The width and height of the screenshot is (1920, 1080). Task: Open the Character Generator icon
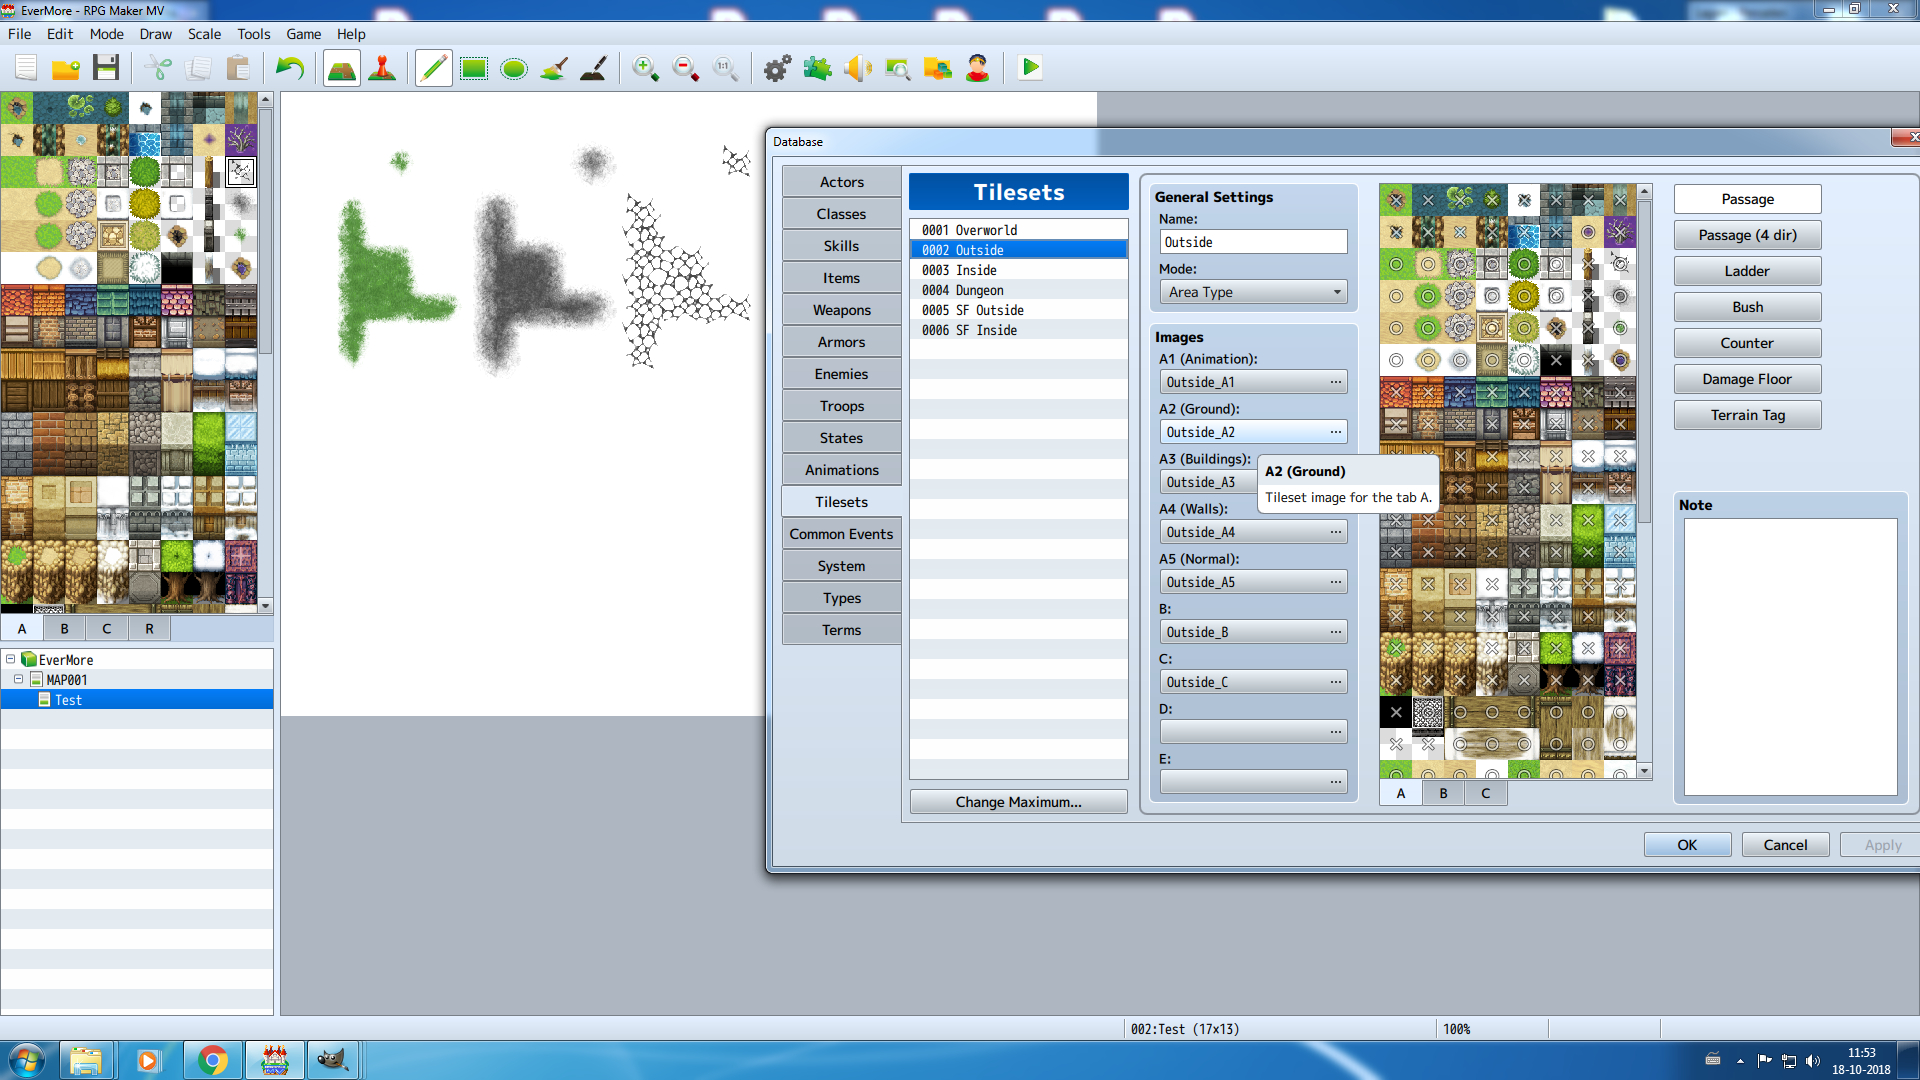(977, 68)
